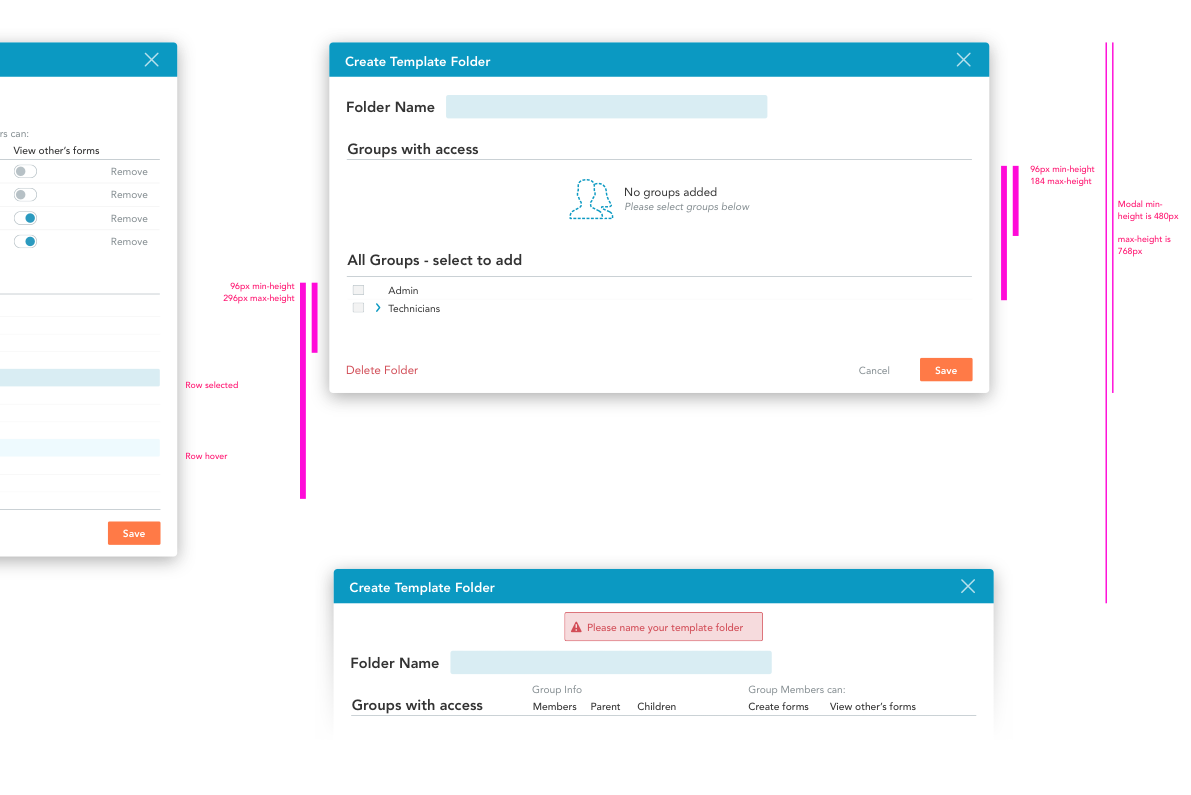Enable the topmost switch under View other's forms

25,172
